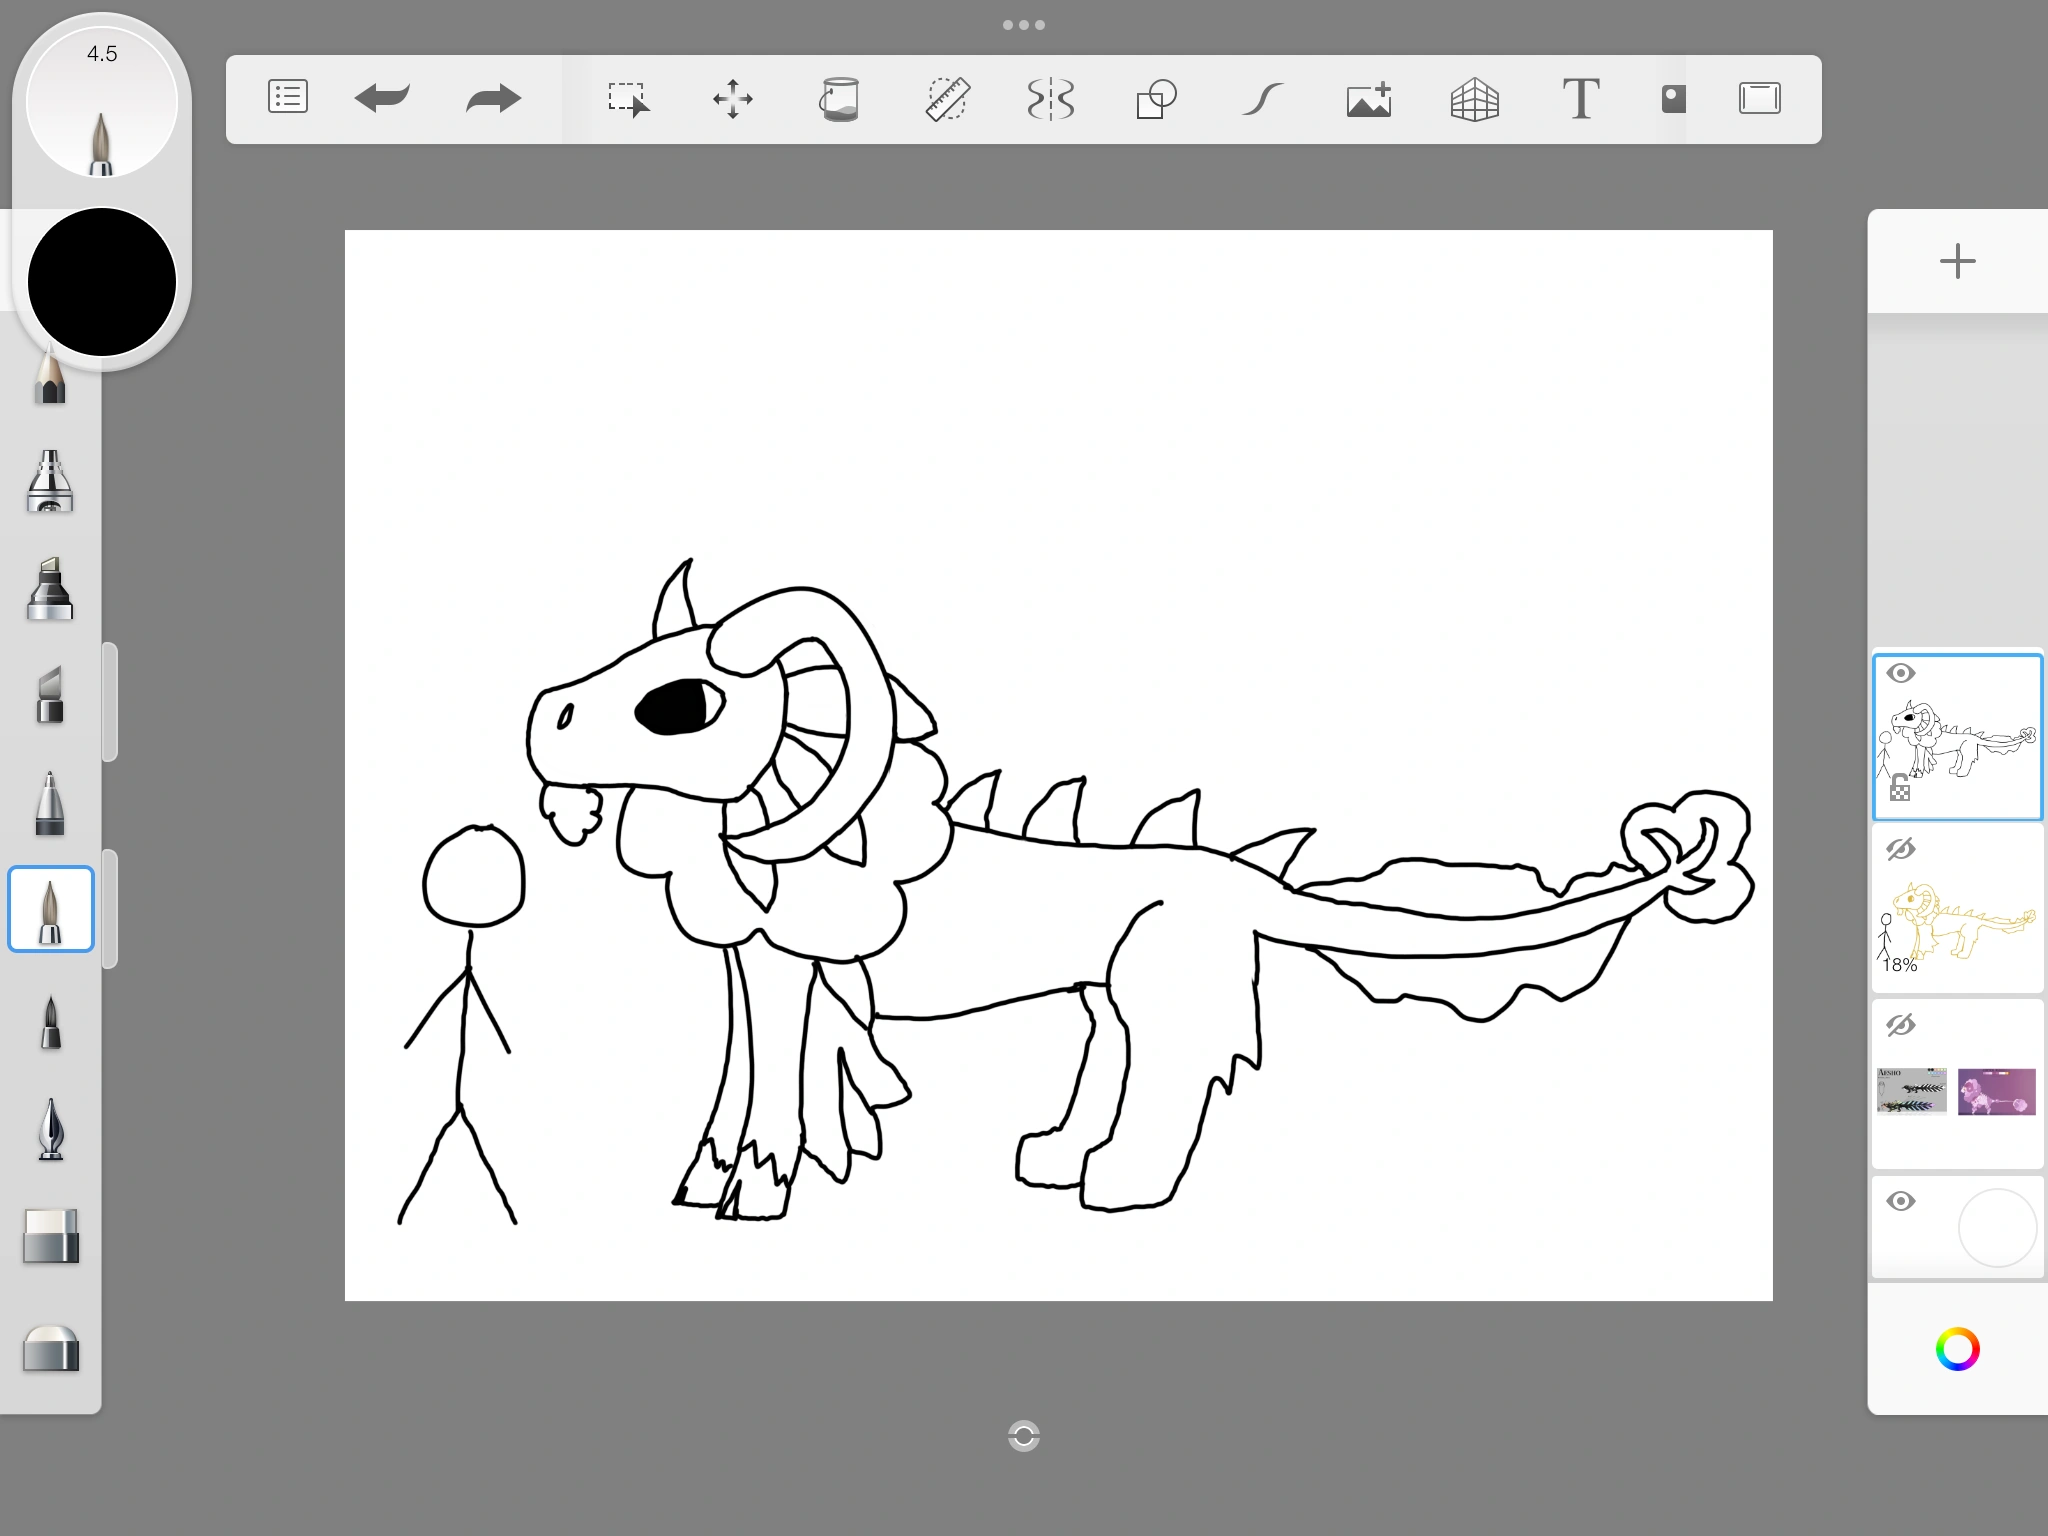Screen dimensions: 2048x1536
Task: Open the main menu from the toolbar
Action: click(x=287, y=97)
